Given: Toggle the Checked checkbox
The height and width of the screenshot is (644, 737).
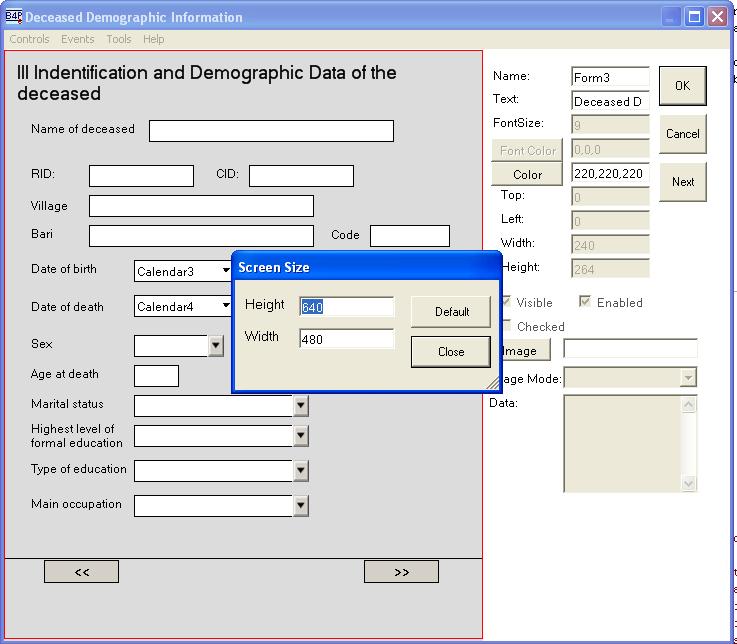Looking at the screenshot, I should pos(507,325).
